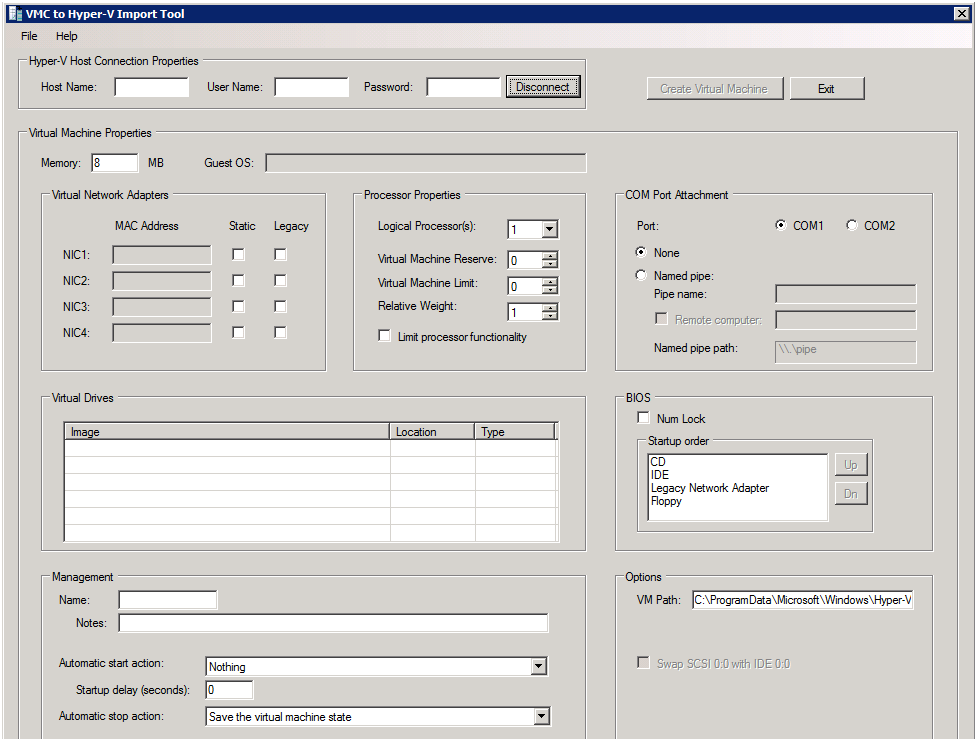Click the Pipe name field
The image size is (977, 741).
(x=846, y=294)
